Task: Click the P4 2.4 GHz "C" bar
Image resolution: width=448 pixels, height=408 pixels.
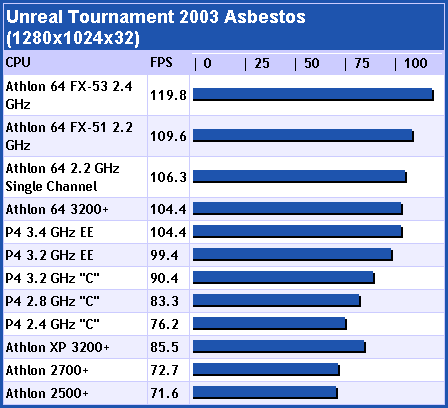Action: [270, 324]
